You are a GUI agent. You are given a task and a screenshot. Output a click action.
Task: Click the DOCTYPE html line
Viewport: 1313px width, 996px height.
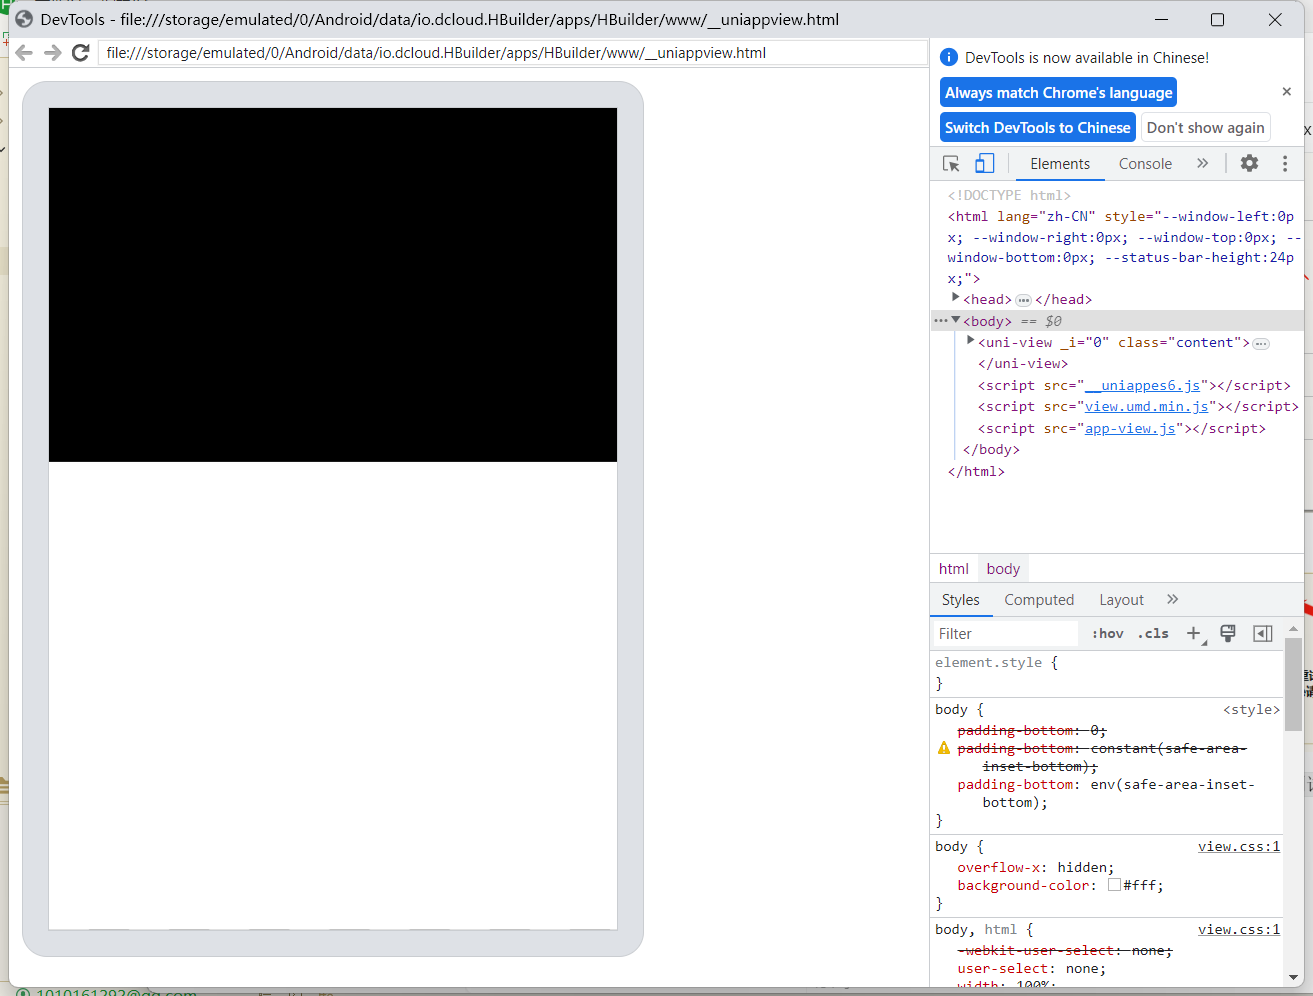(x=1009, y=195)
